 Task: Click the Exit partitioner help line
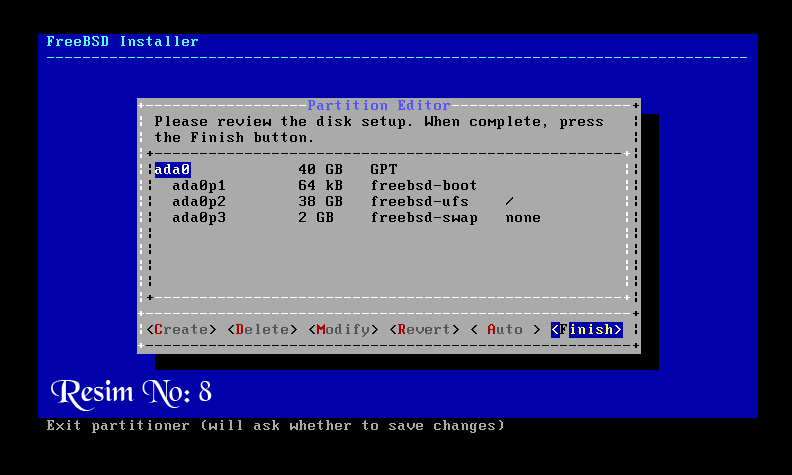275,425
